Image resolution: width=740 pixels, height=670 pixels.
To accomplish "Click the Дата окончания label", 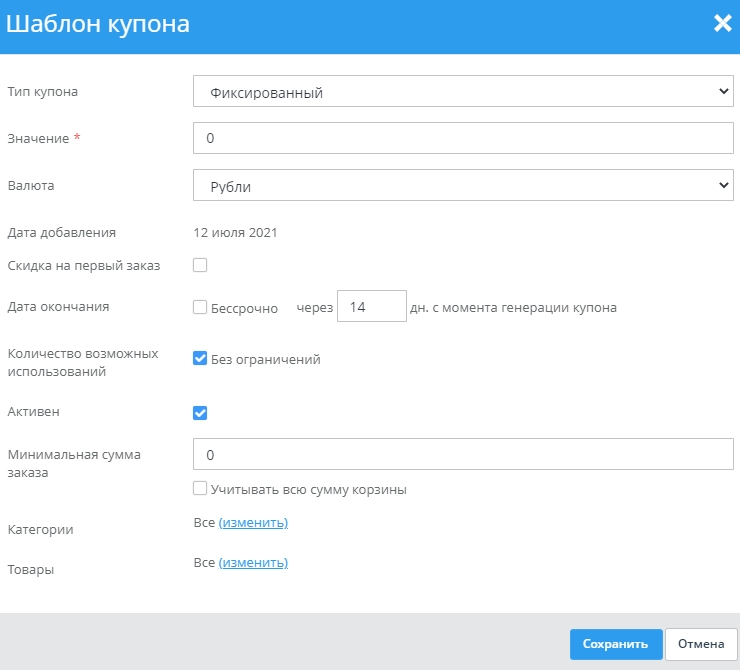I will [x=59, y=307].
